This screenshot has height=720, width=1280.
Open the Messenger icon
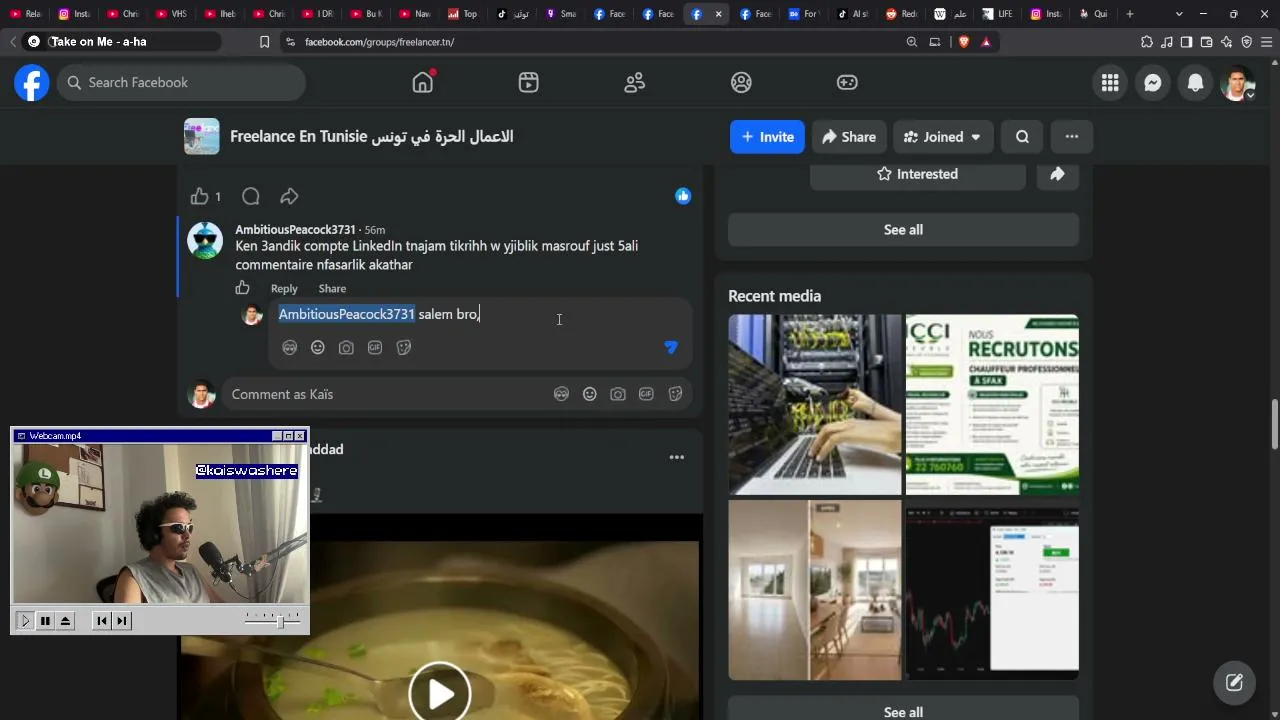[x=1153, y=83]
